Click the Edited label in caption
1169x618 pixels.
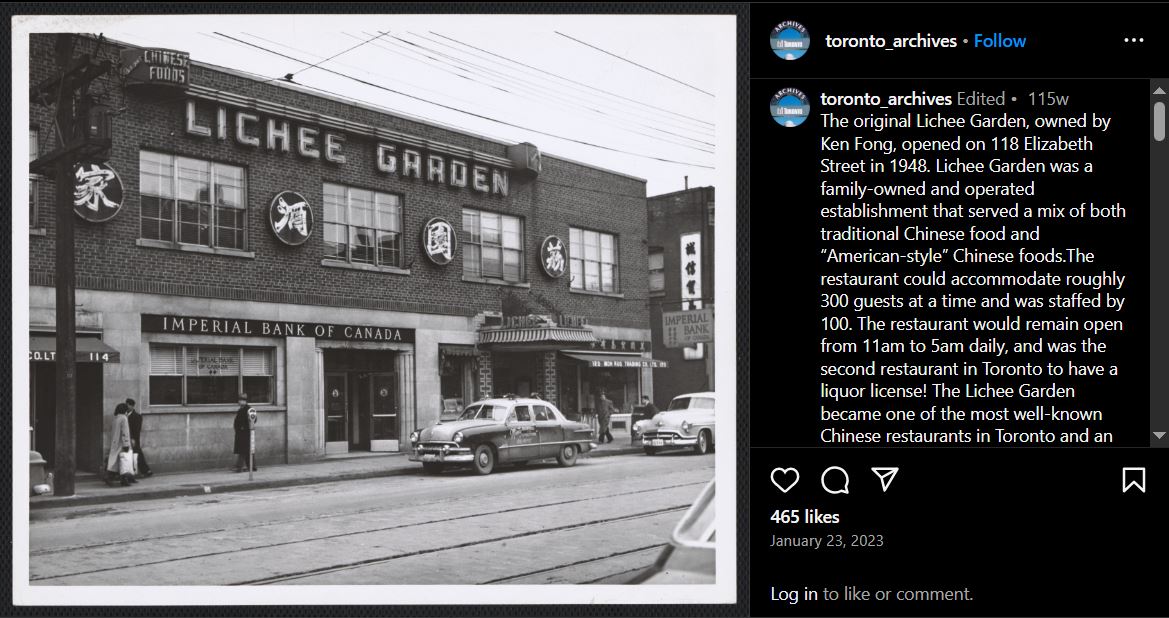tap(980, 98)
